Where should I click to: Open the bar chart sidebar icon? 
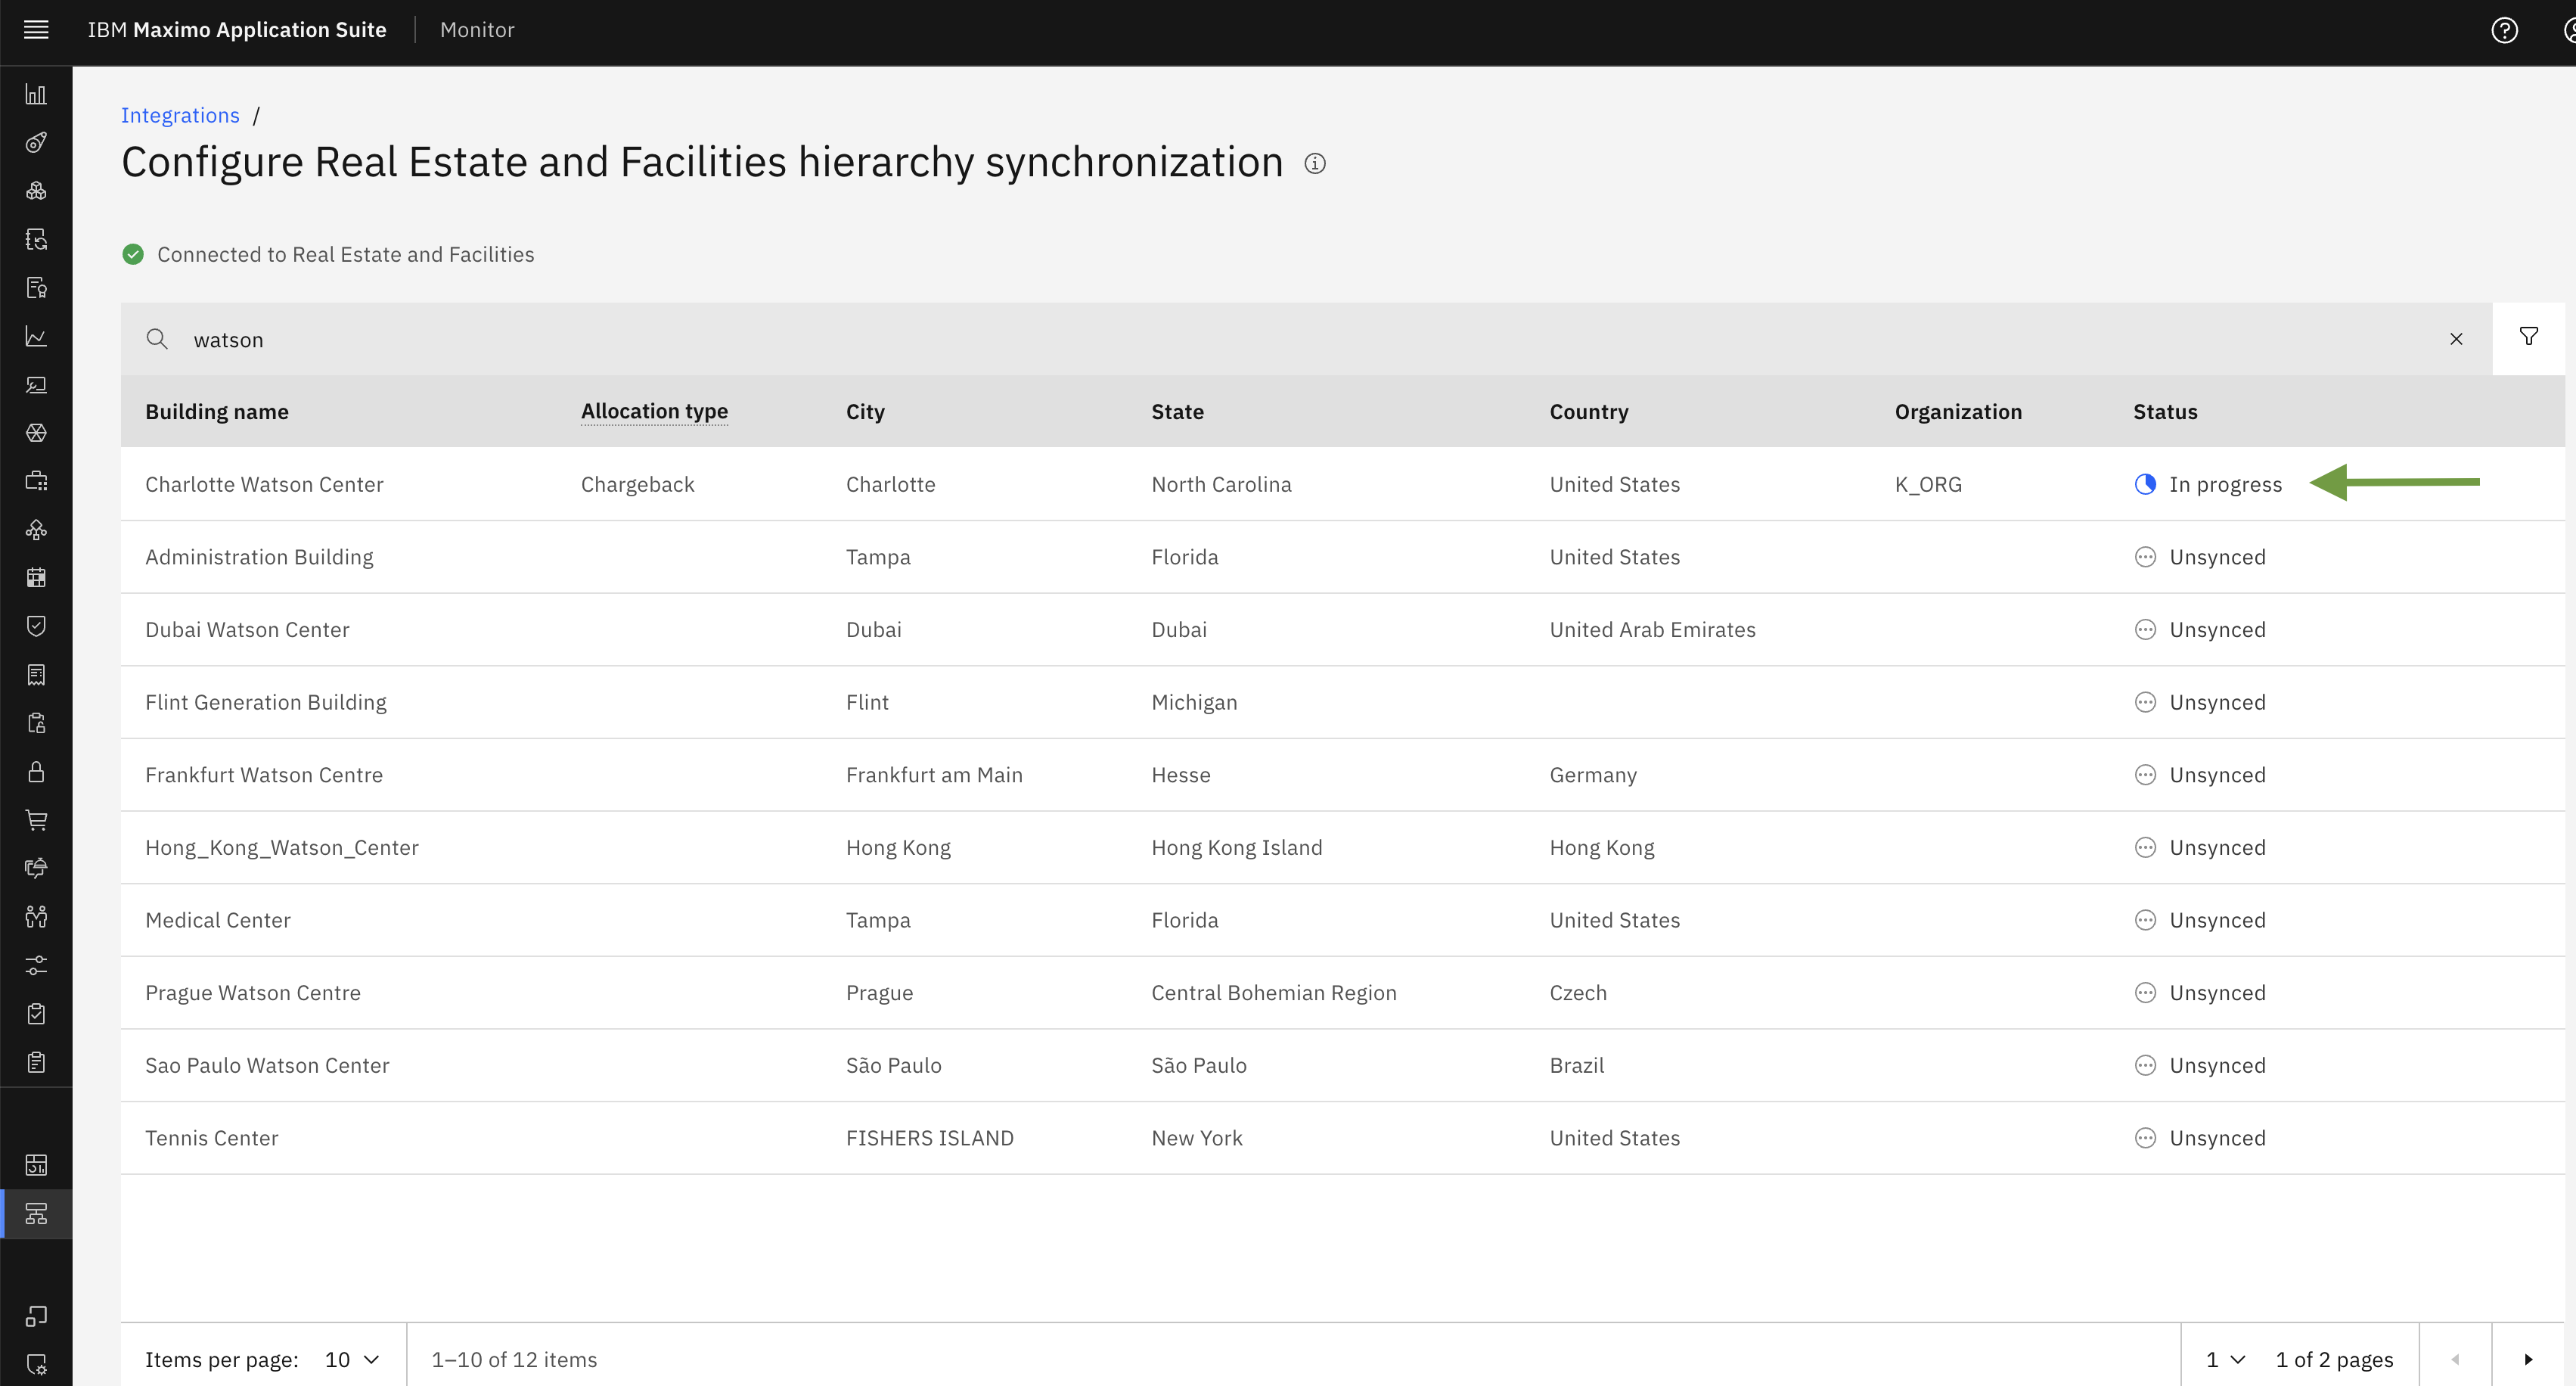point(36,94)
